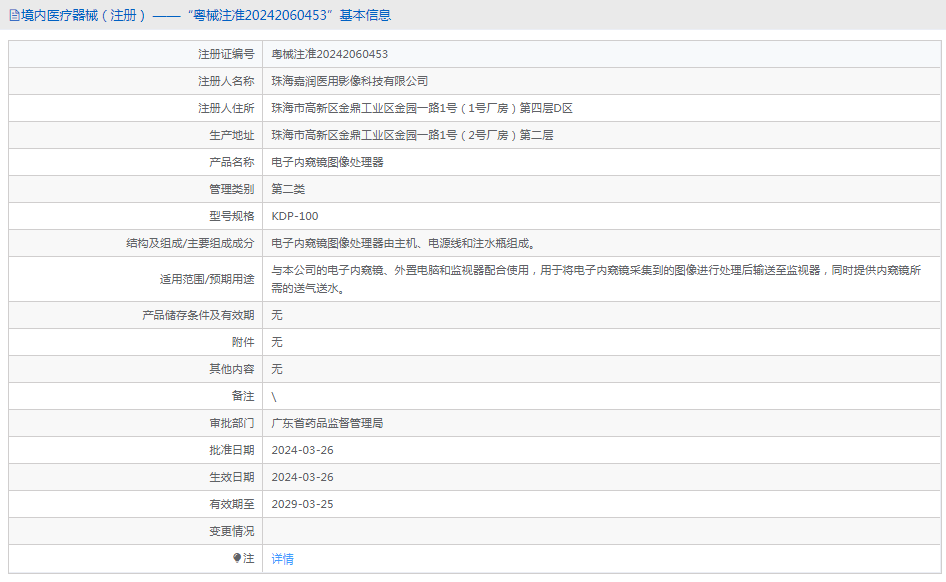The height and width of the screenshot is (582, 946).
Task: Click the 注册人住所 label
Action: pyautogui.click(x=226, y=108)
